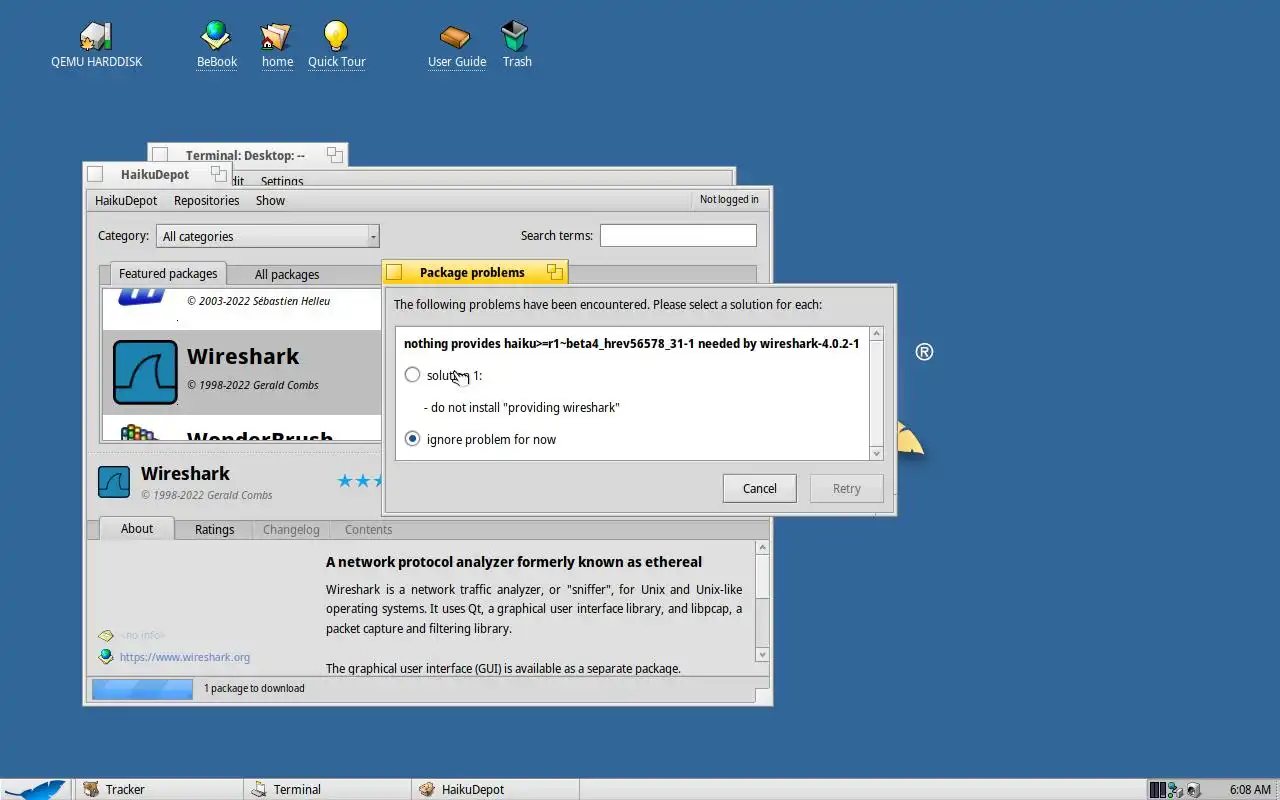The height and width of the screenshot is (800, 1280).
Task: Select the solution 1 radio button
Action: [x=412, y=375]
